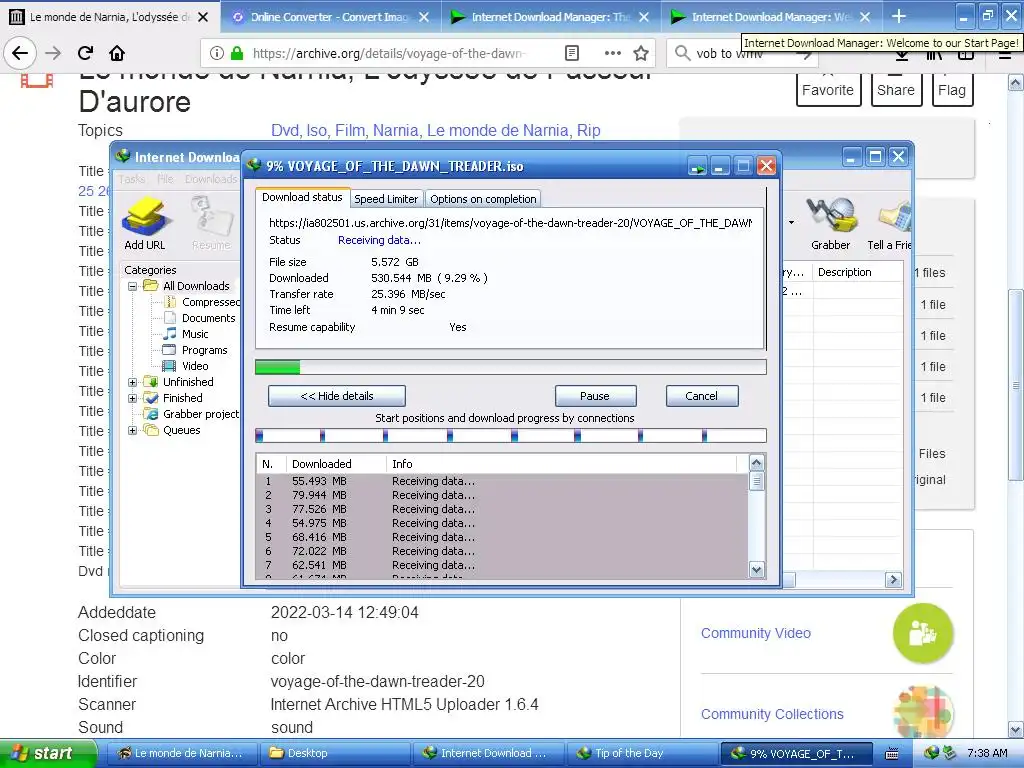Click the archive.org URL address field
The image size is (1024, 768).
[388, 54]
